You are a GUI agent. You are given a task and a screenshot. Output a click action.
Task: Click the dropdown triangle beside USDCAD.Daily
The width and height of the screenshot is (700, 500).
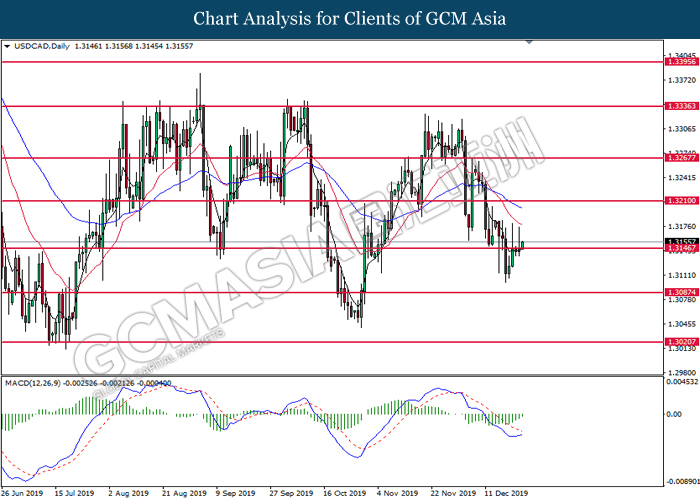point(7,46)
